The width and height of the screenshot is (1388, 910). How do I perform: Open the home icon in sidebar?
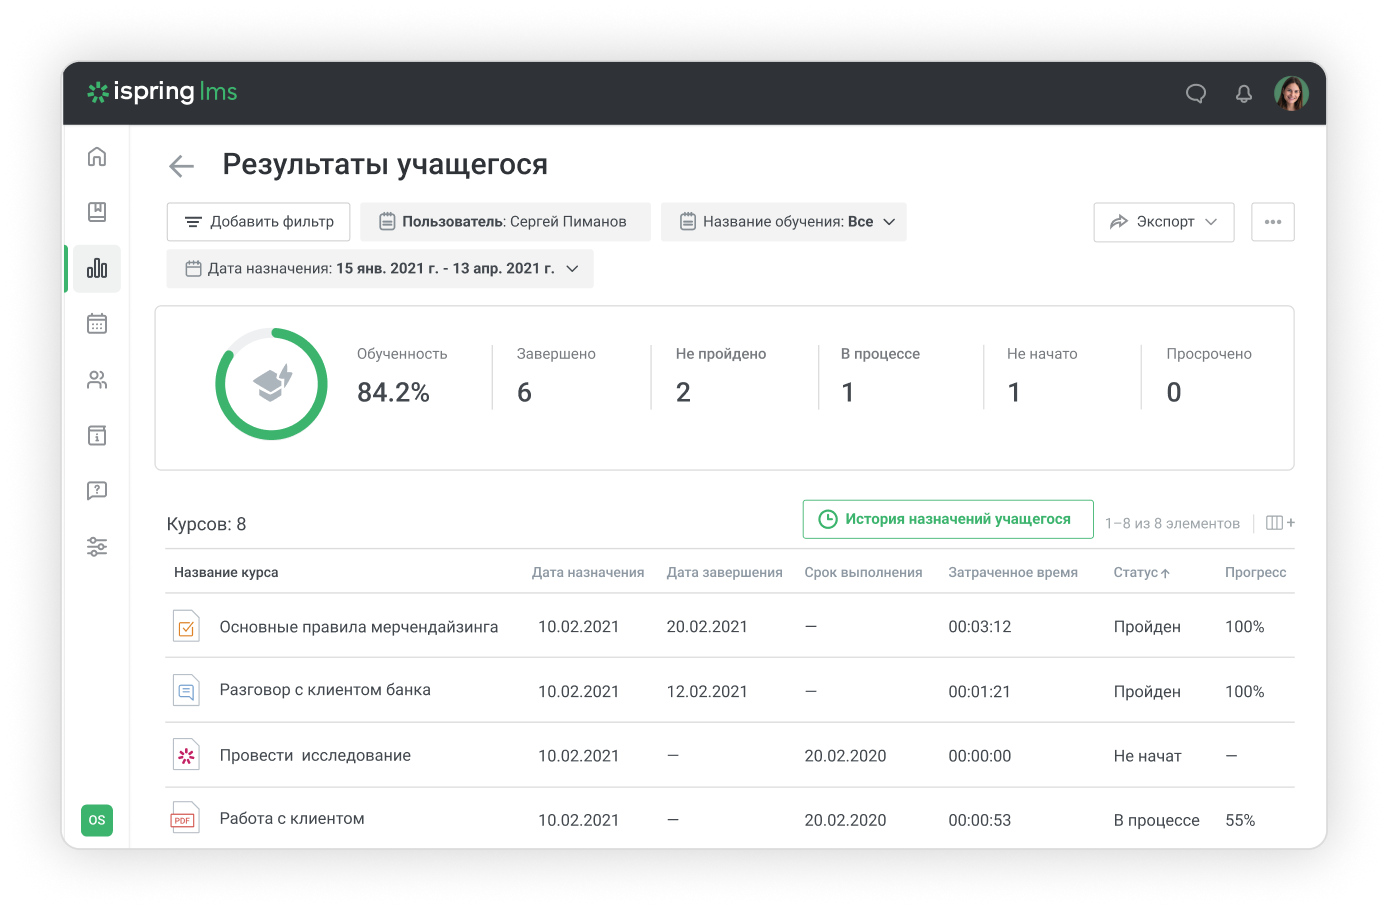97,156
